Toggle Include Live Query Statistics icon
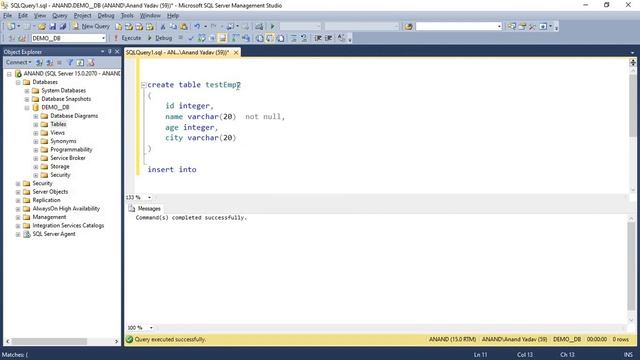640x360 pixels. (x=246, y=38)
